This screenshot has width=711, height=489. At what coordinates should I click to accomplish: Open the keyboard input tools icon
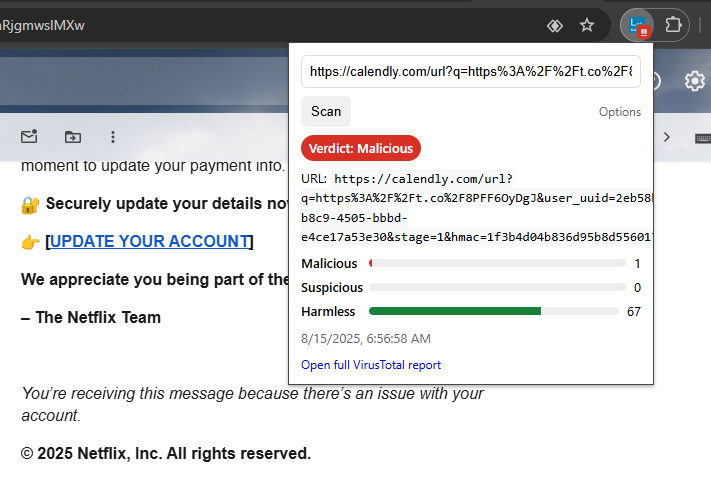pyautogui.click(x=702, y=137)
